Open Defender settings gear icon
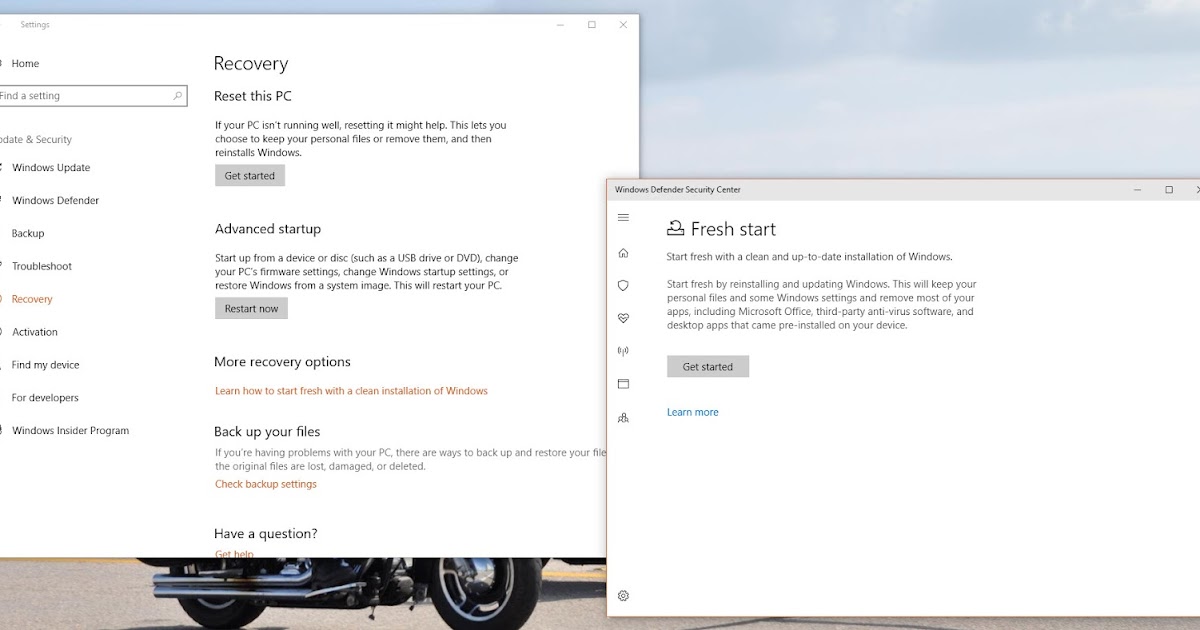This screenshot has height=630, width=1200. [x=623, y=596]
